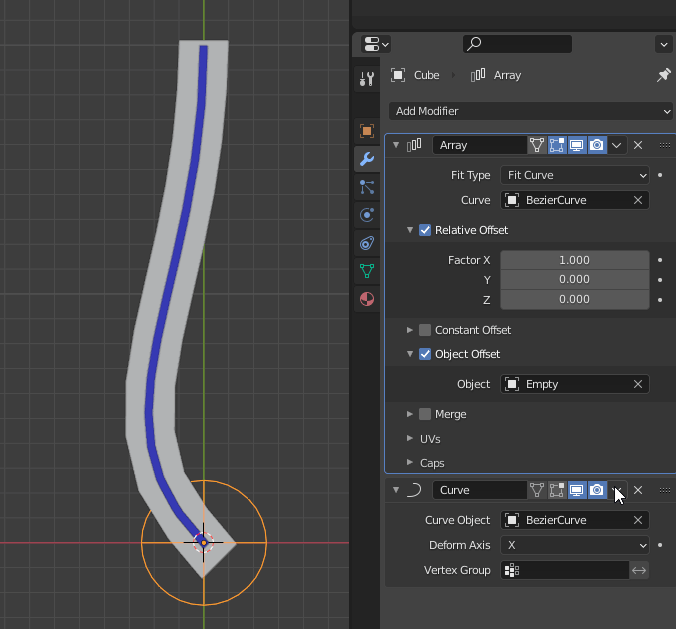Toggle Curve modifier viewport display

(x=577, y=490)
